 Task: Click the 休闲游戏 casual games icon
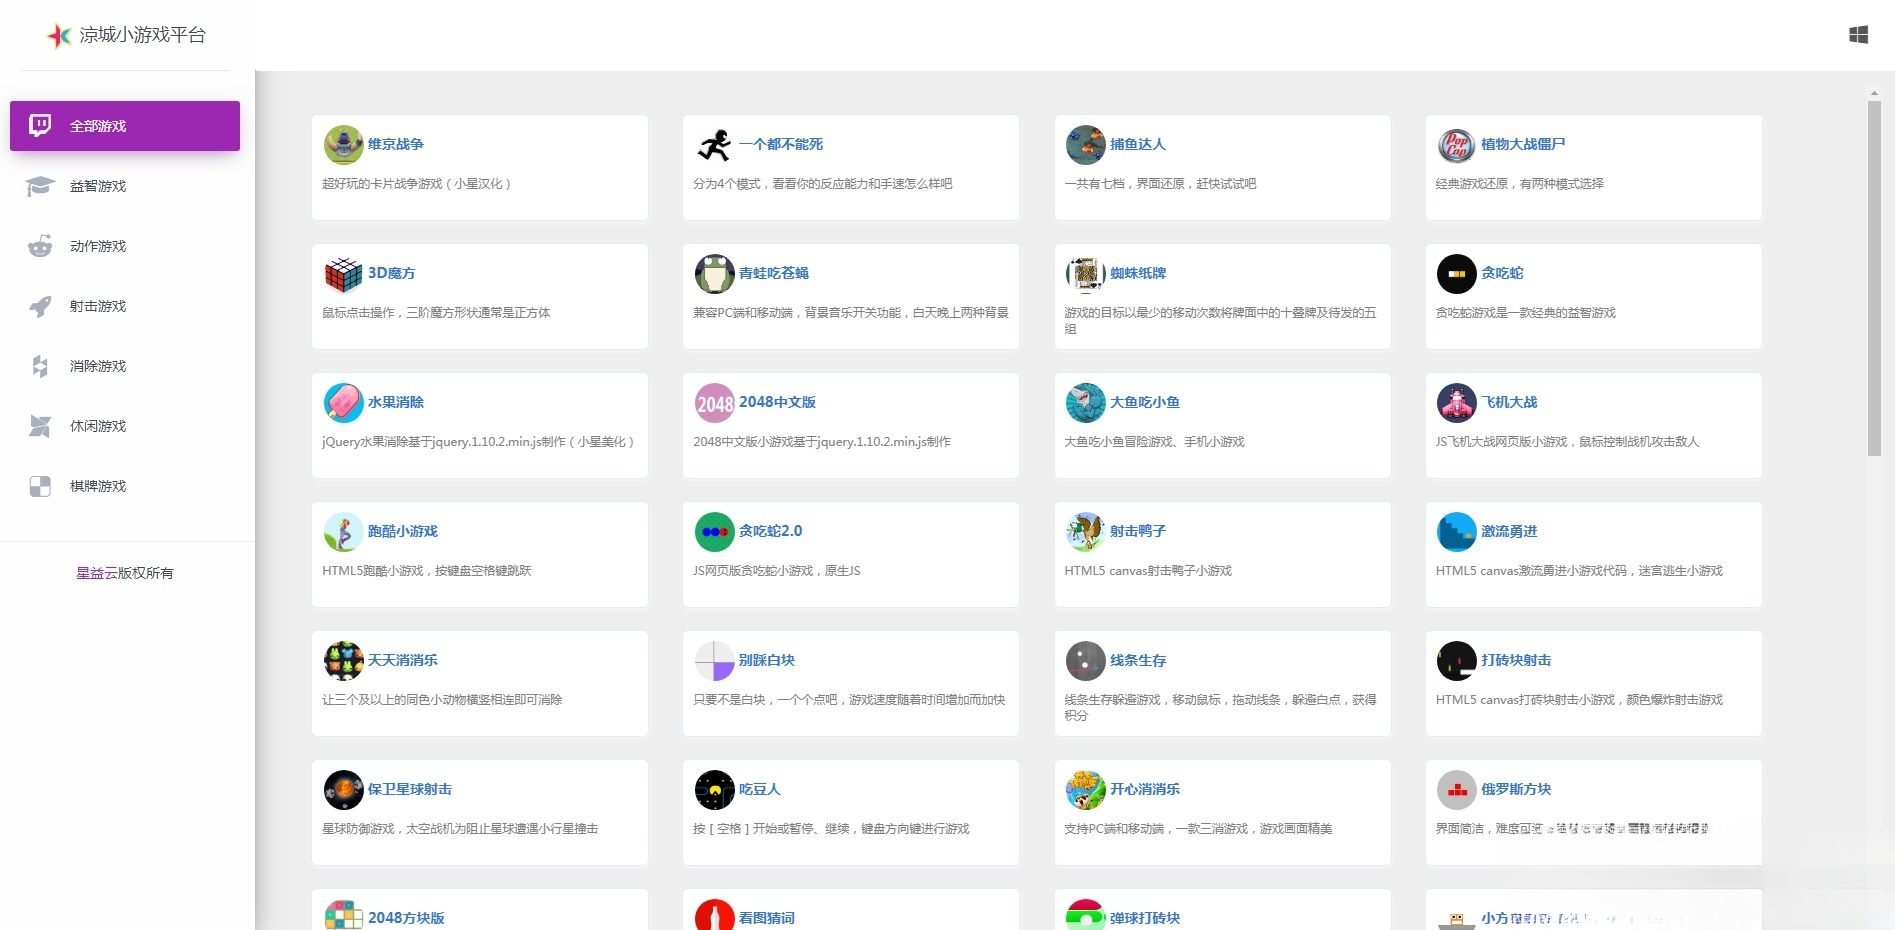(39, 426)
